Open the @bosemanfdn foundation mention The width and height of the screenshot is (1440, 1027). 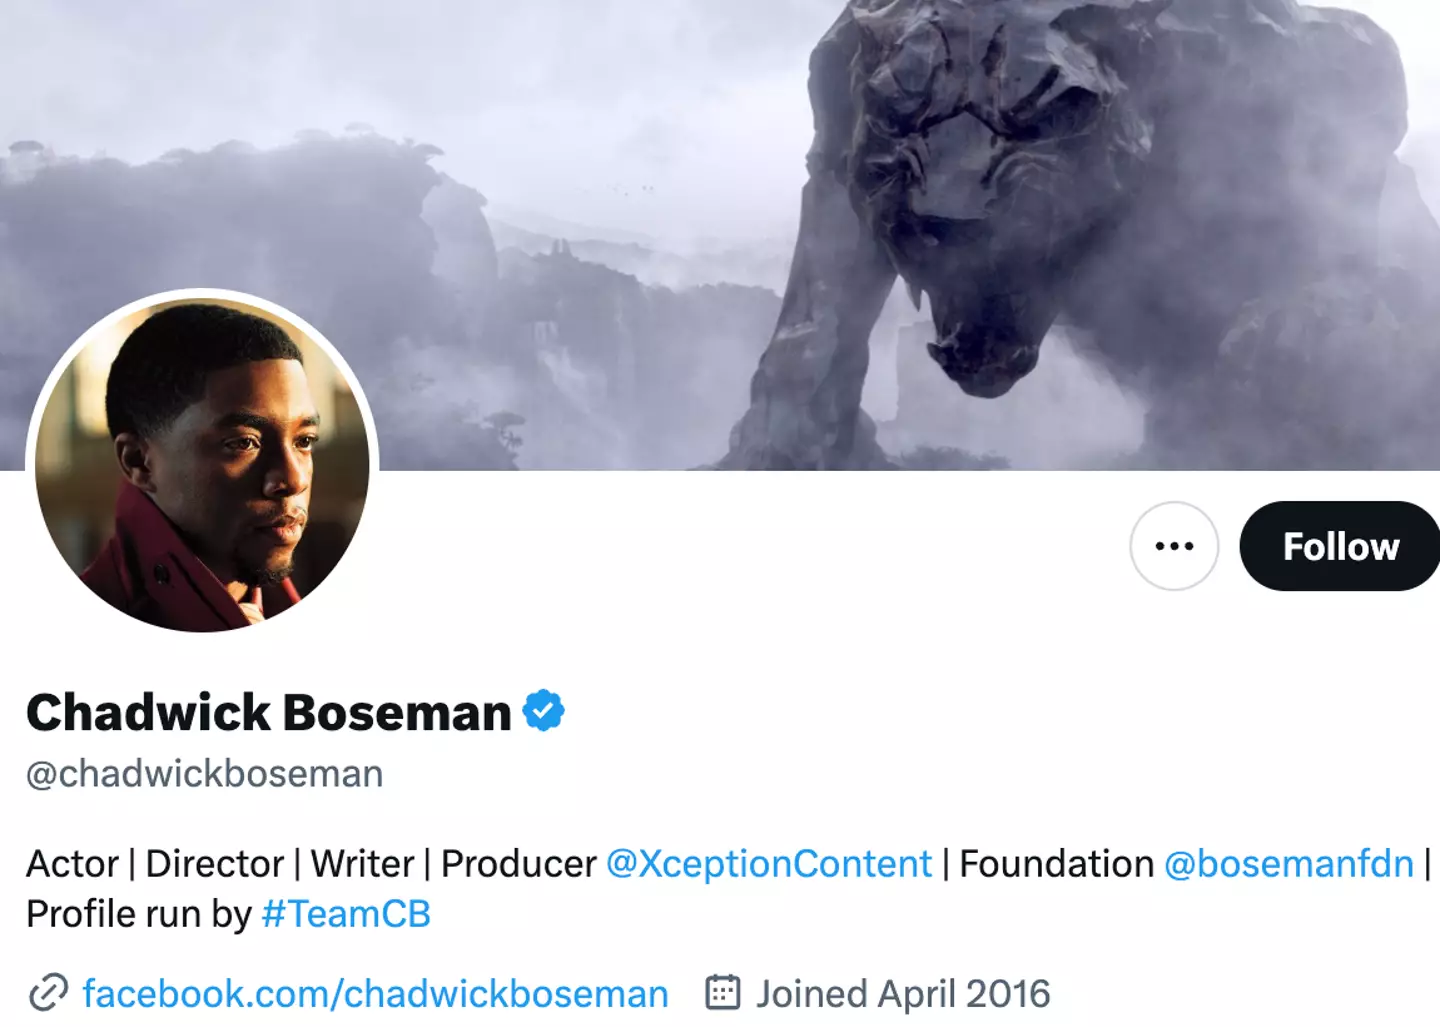click(x=1289, y=864)
